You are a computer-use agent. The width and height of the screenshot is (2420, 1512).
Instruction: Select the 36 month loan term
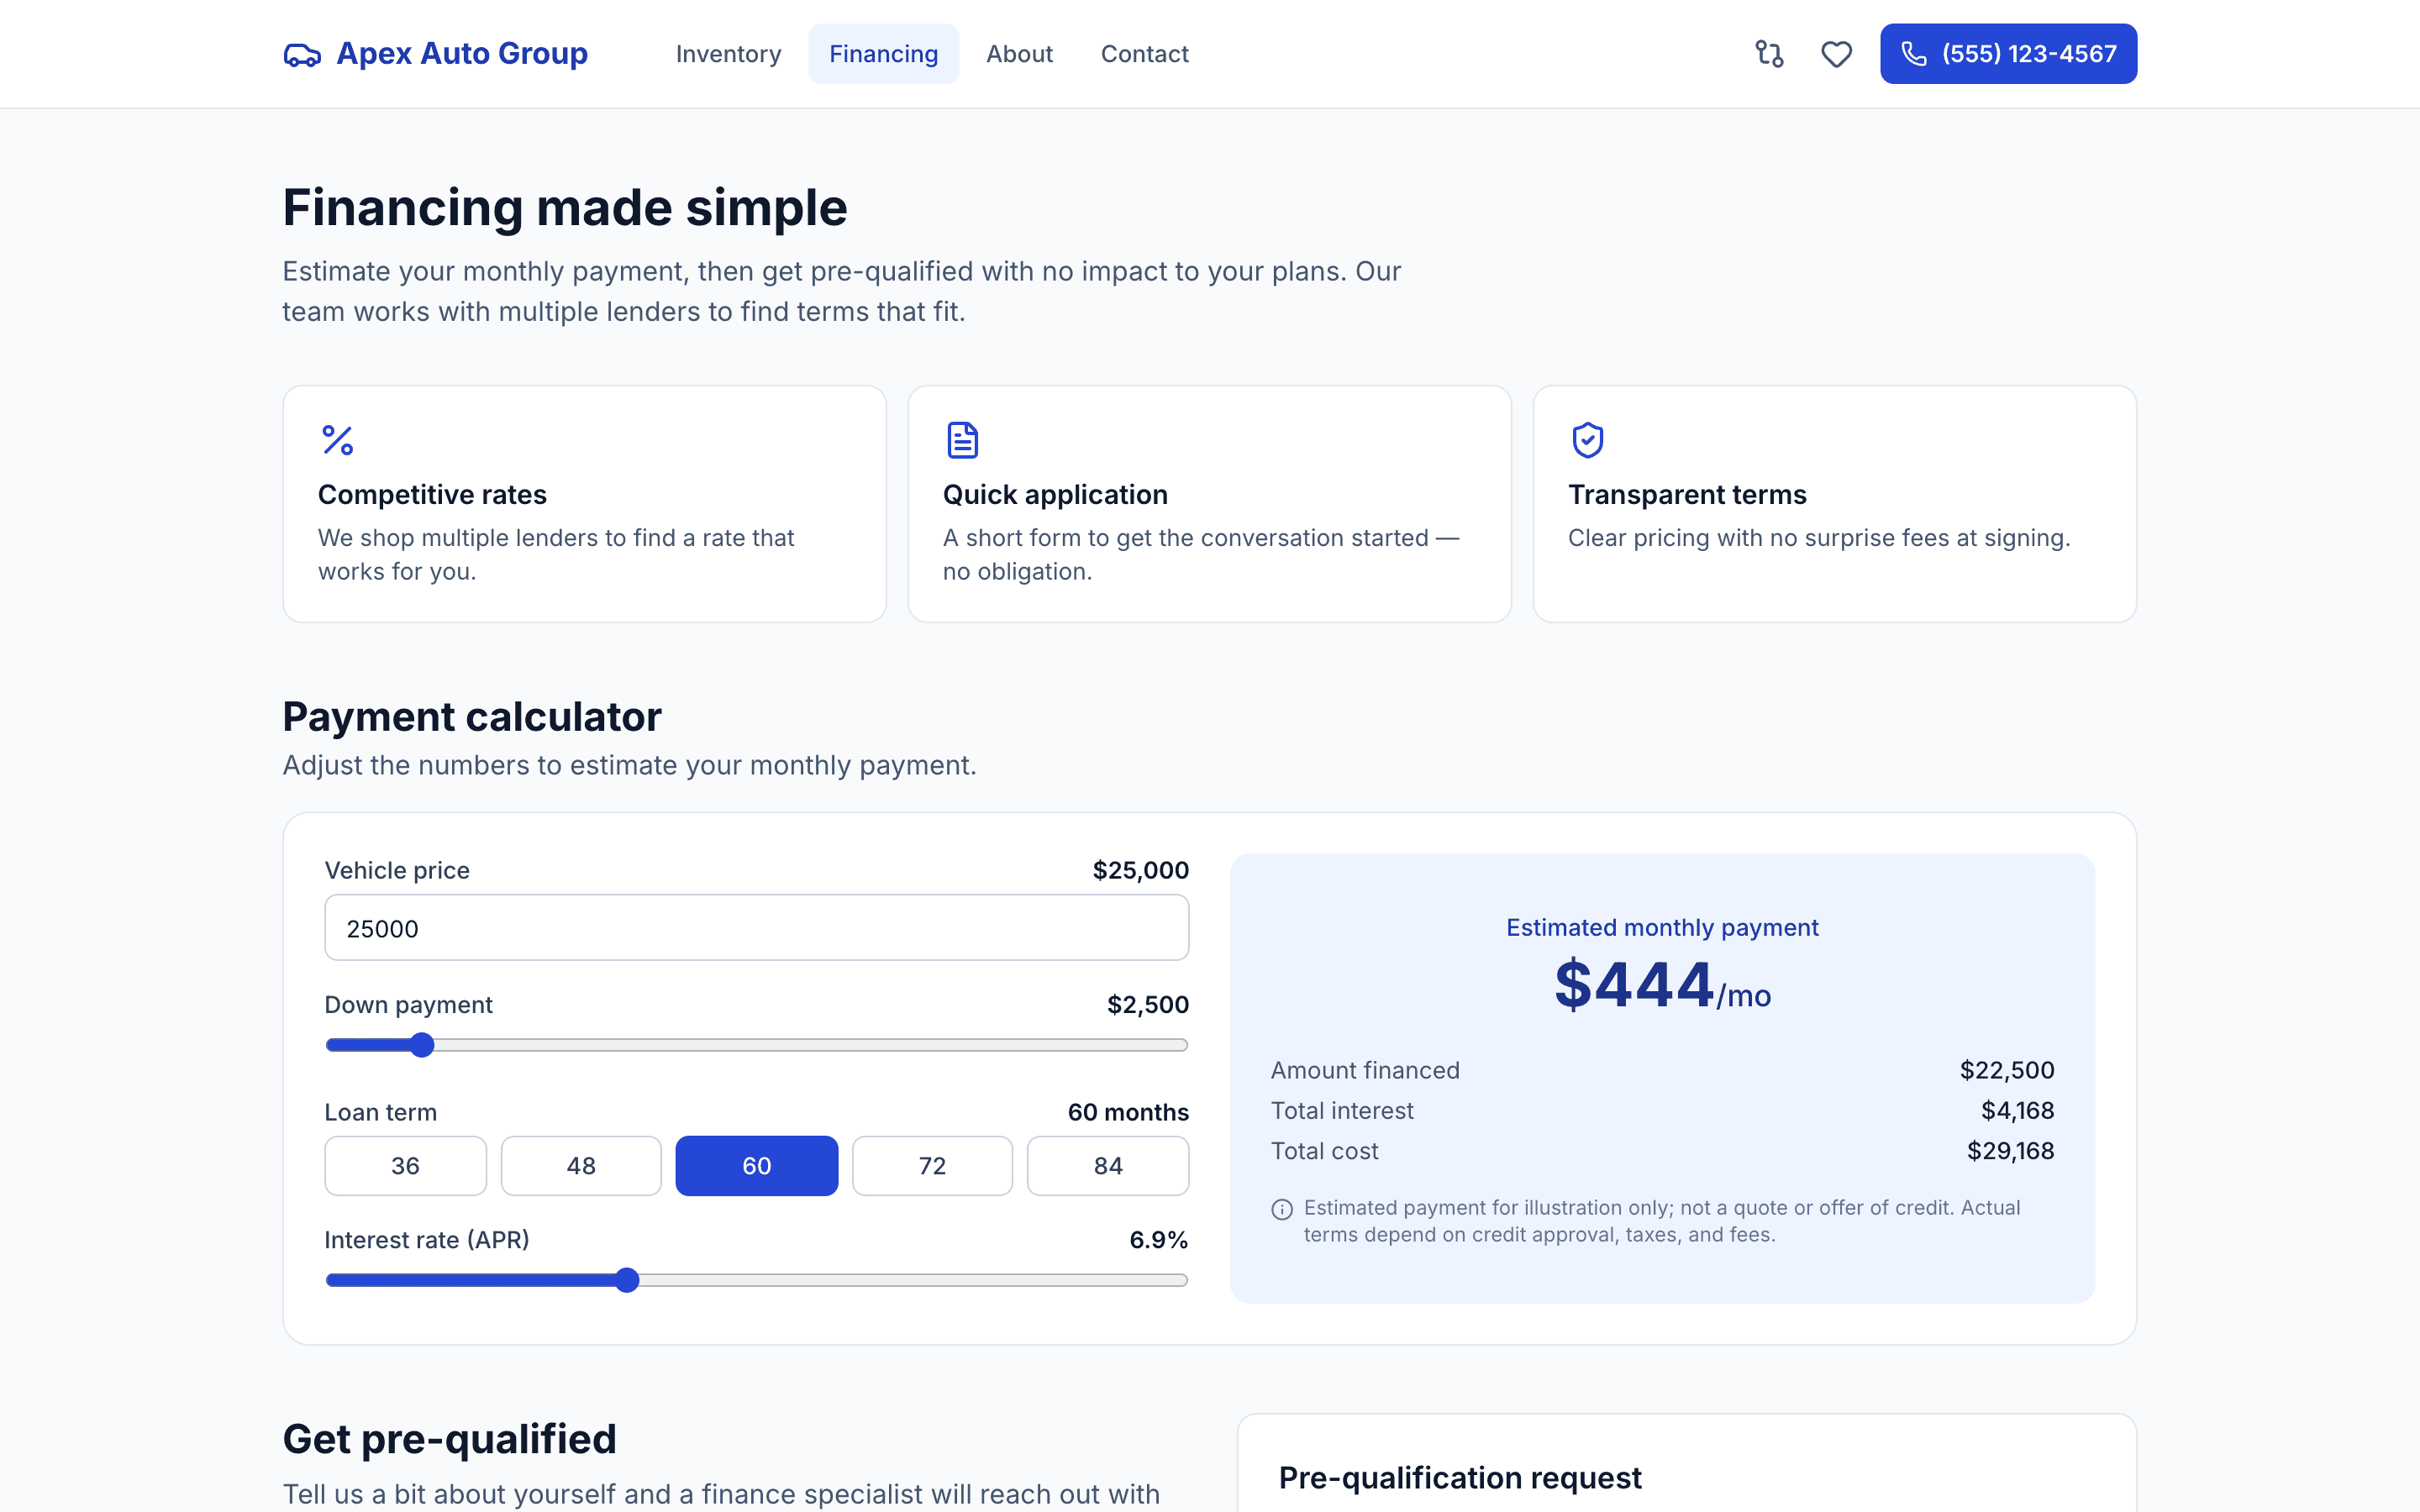point(405,1166)
